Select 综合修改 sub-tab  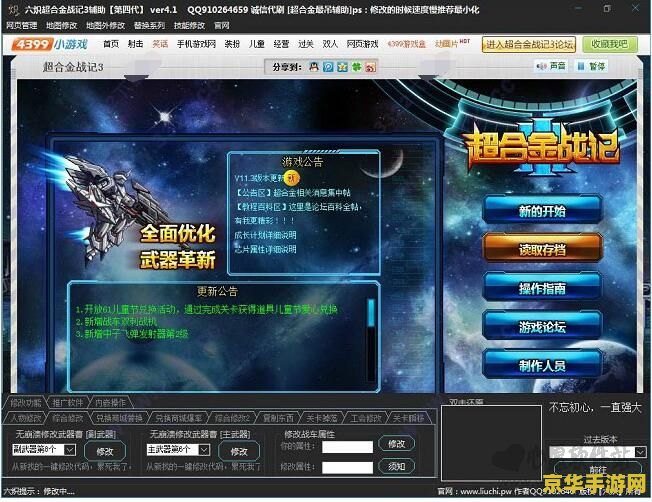(x=68, y=418)
